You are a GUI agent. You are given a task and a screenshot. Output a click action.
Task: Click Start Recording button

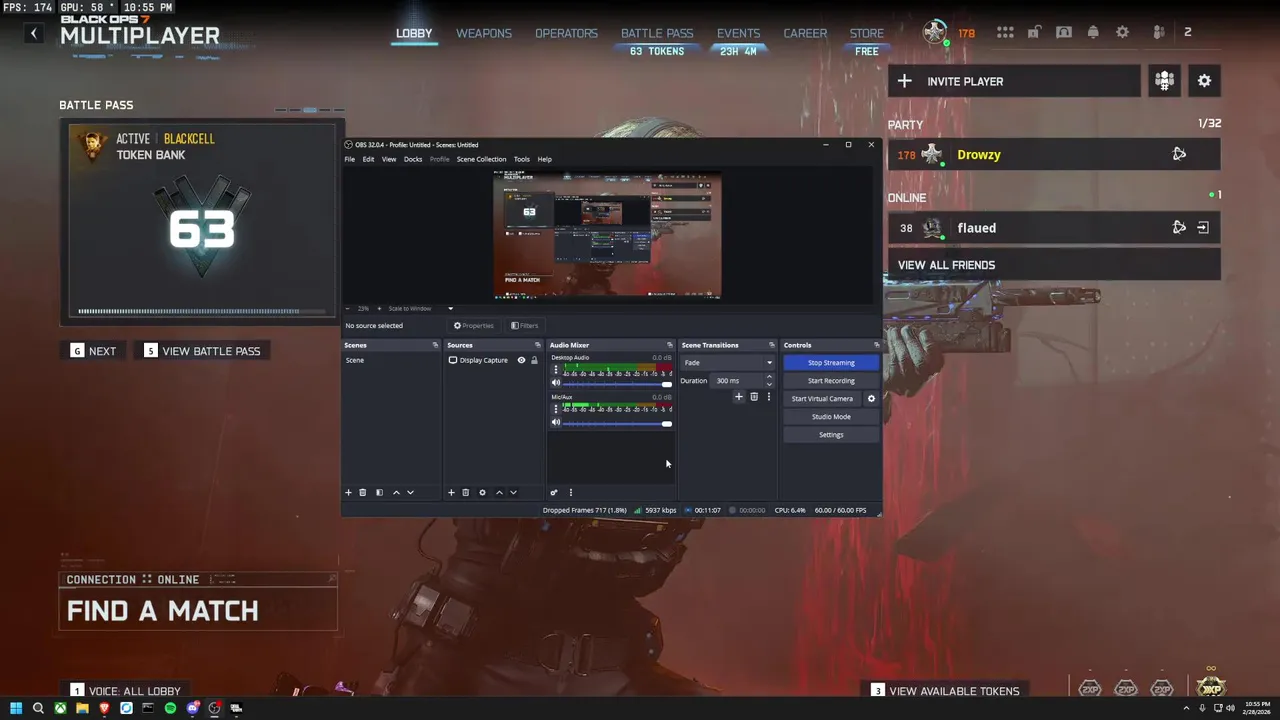(831, 380)
